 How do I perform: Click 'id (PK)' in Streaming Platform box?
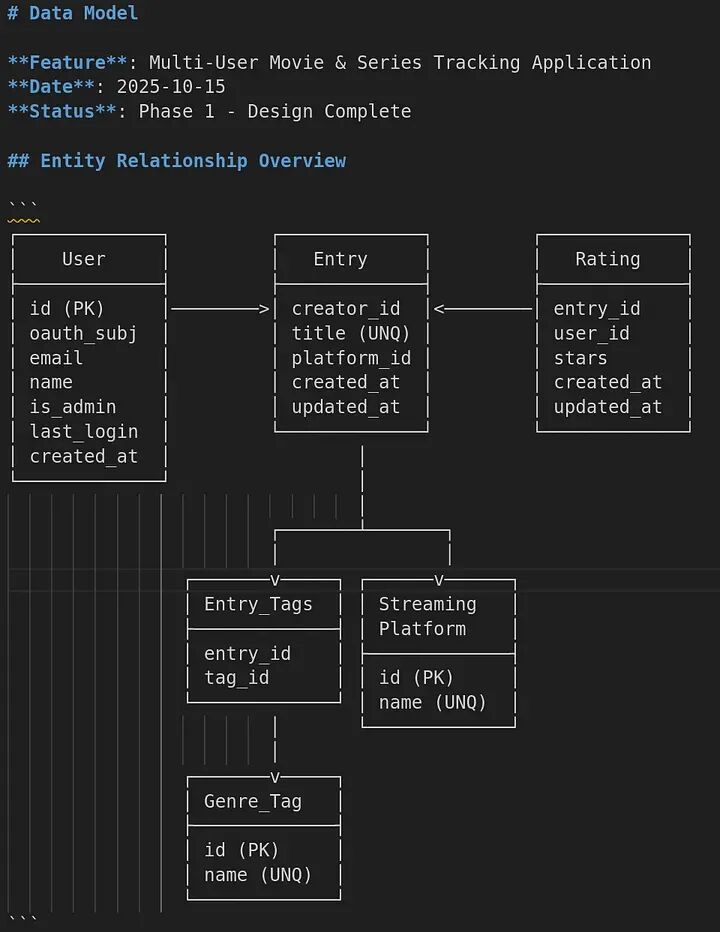point(416,678)
